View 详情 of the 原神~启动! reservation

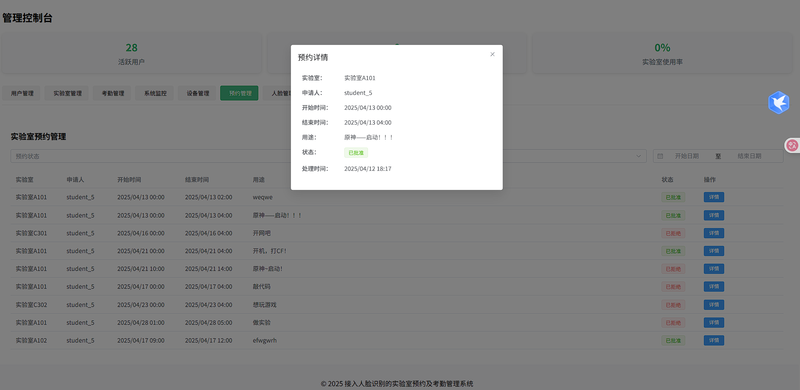click(x=714, y=269)
